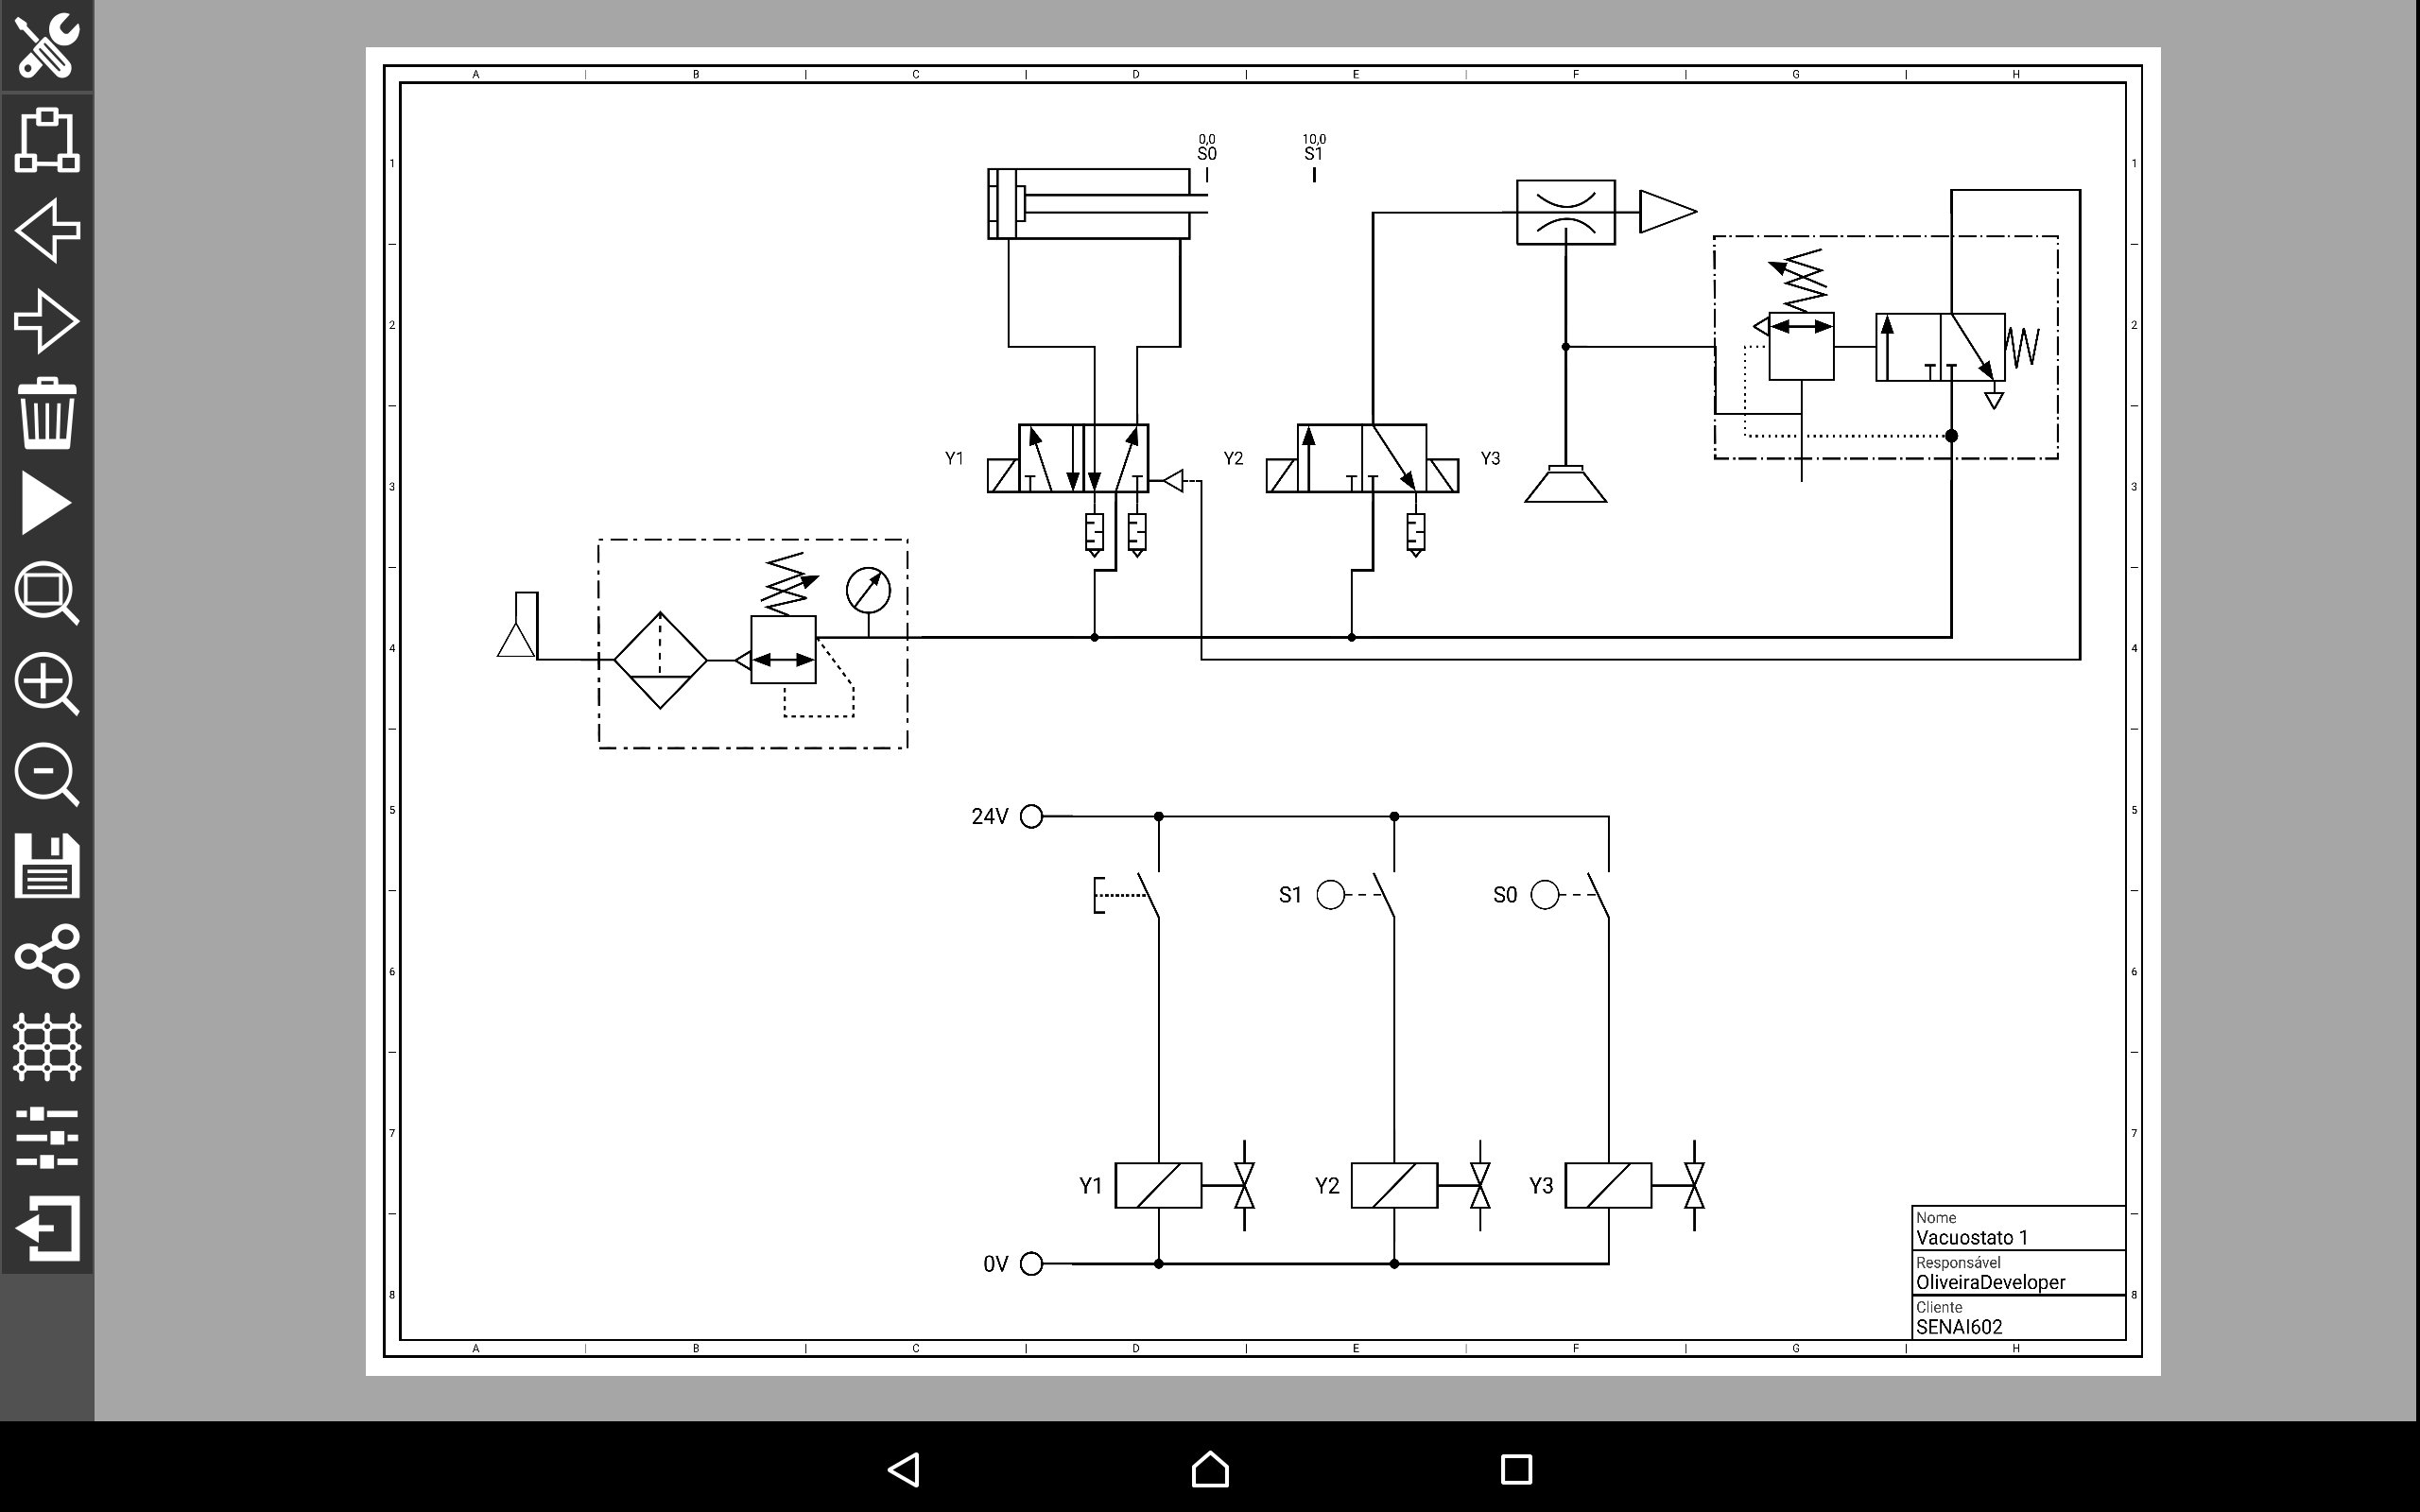Viewport: 2420px width, 1512px height.
Task: Click the S0 position marker above cylinder
Action: 1207,158
